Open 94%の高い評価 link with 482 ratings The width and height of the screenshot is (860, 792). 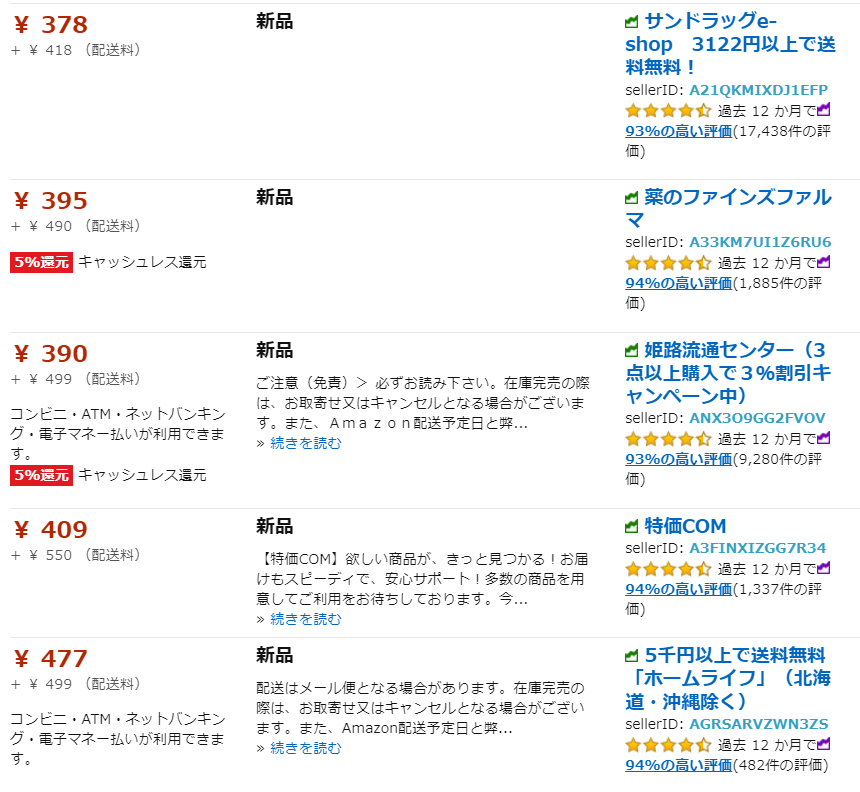pyautogui.click(x=679, y=765)
